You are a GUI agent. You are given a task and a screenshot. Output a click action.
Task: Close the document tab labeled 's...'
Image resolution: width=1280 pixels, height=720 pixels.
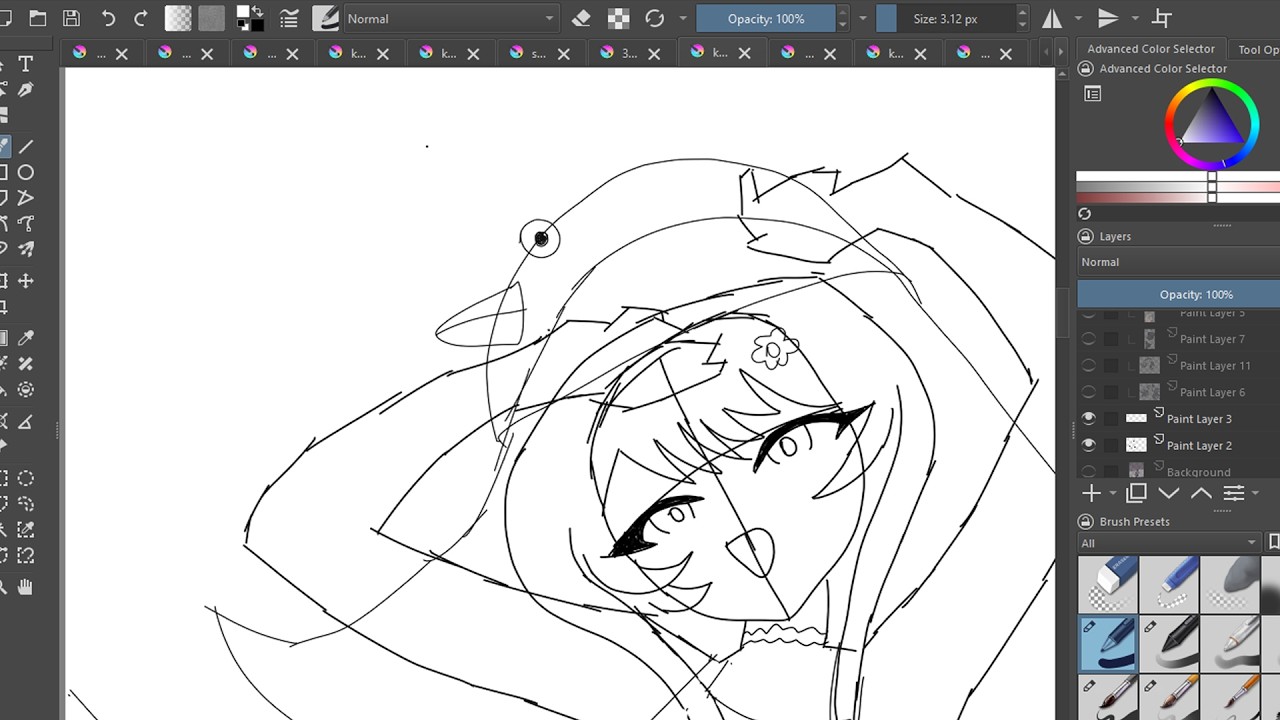(562, 54)
